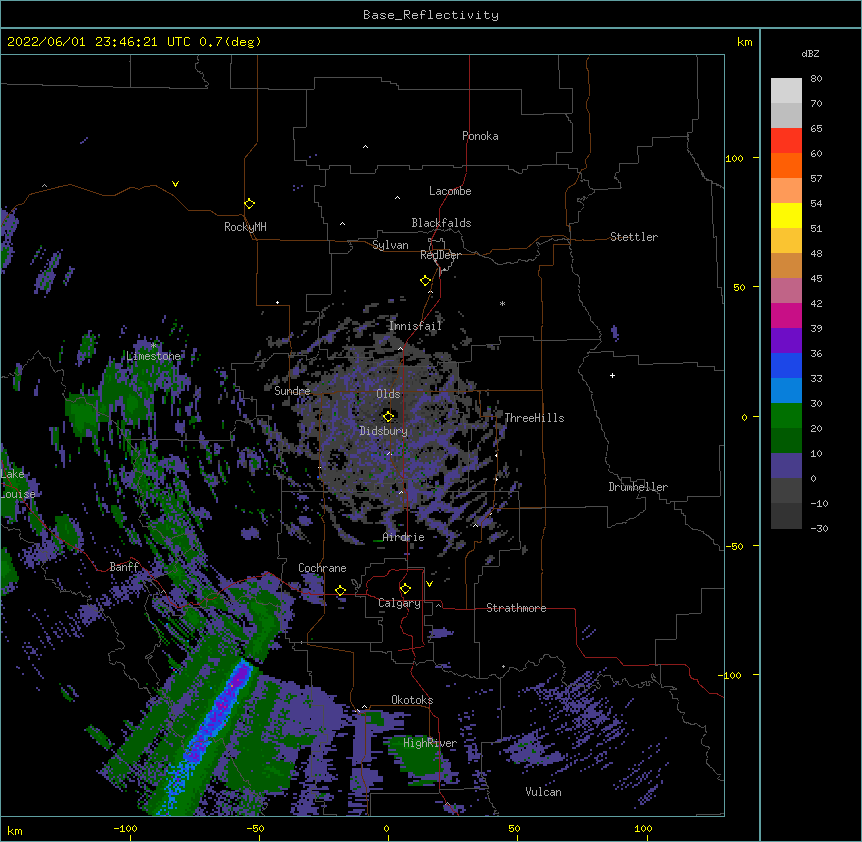Click the Lacombe city label
This screenshot has width=862, height=842.
[x=450, y=191]
